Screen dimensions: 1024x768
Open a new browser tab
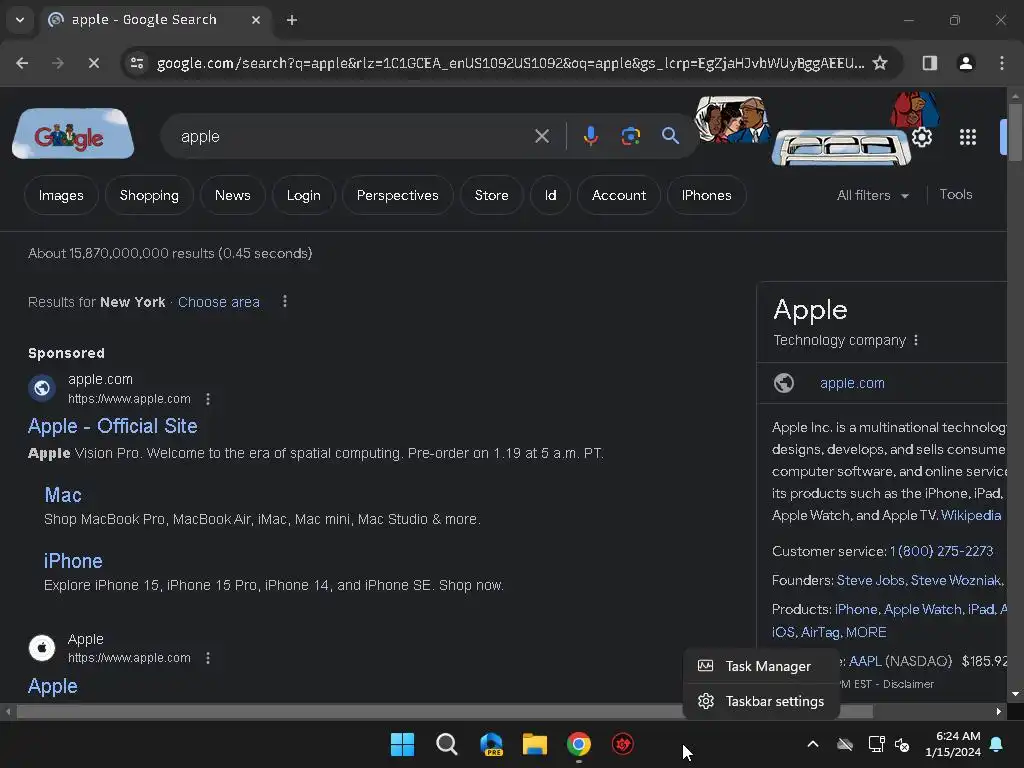click(292, 20)
